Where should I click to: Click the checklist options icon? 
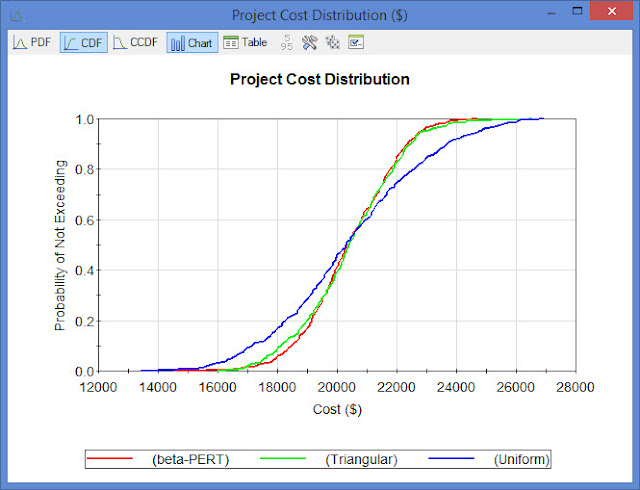point(356,42)
